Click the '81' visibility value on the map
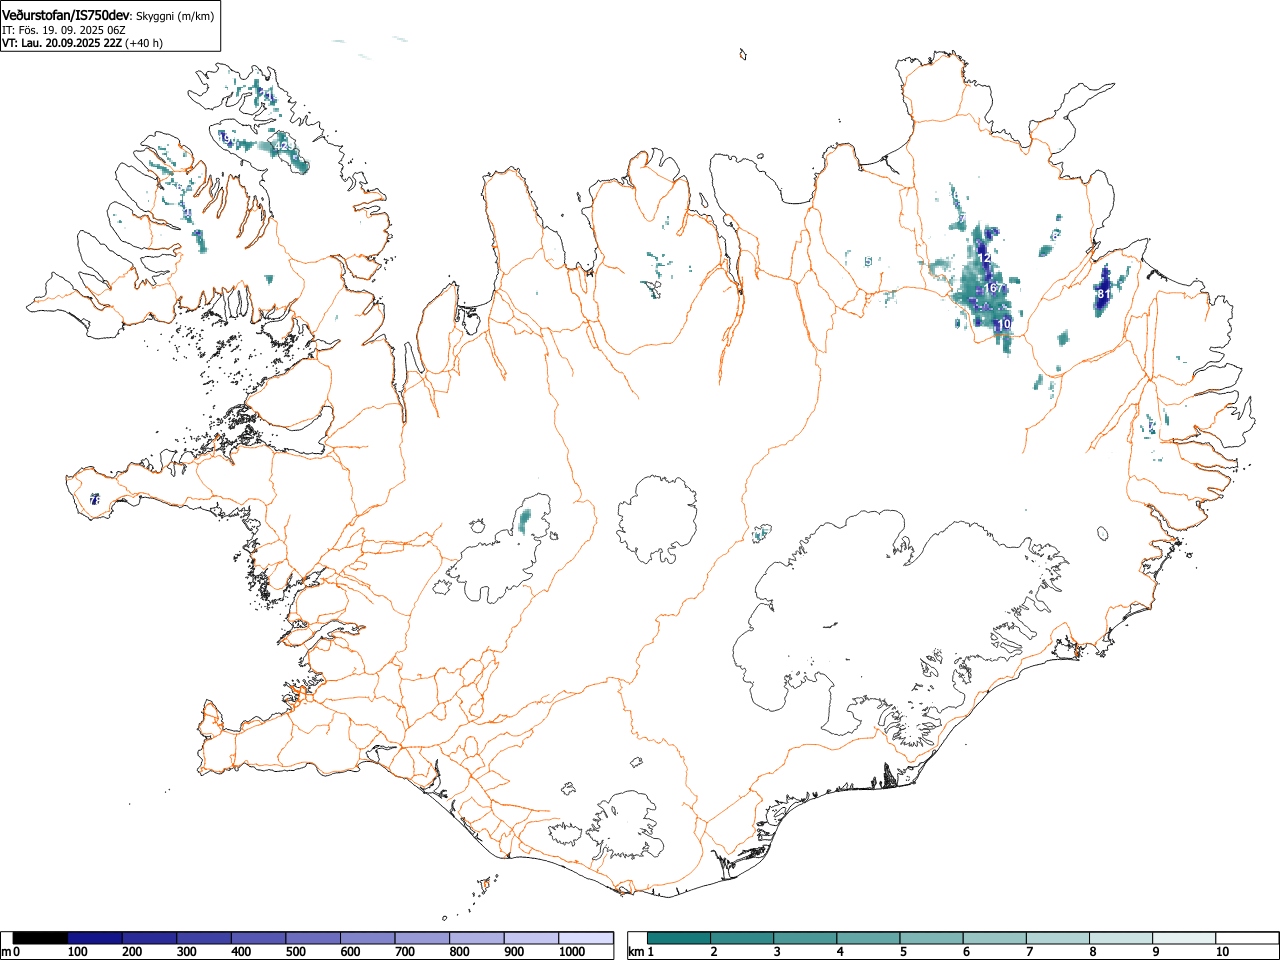This screenshot has height=960, width=1280. pos(1103,294)
